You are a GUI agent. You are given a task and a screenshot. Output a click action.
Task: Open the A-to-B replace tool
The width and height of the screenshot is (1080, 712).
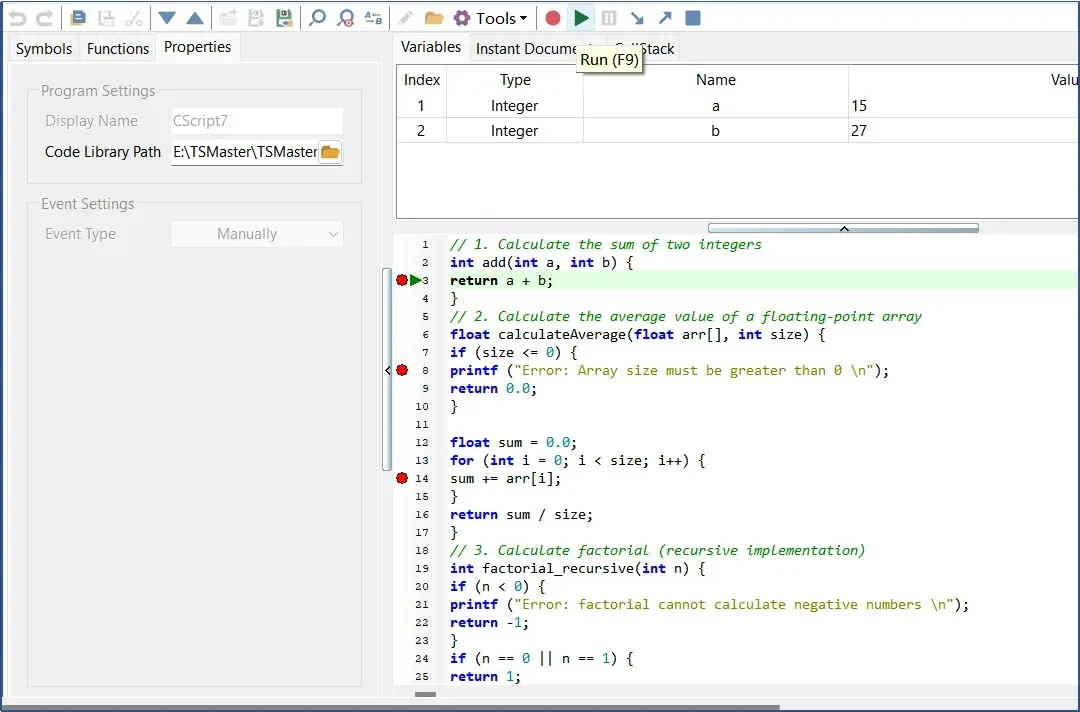tap(373, 19)
